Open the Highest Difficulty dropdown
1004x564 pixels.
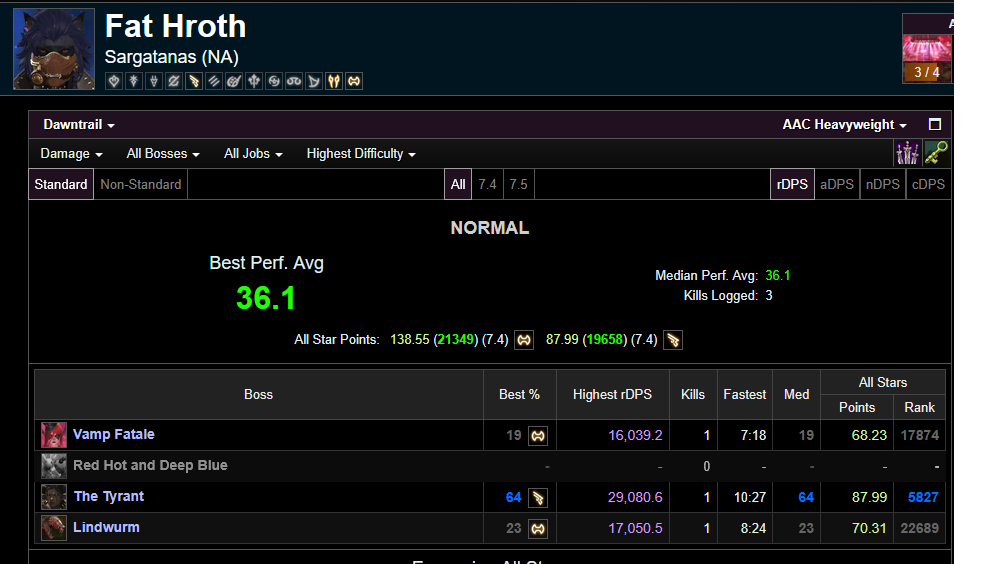361,154
